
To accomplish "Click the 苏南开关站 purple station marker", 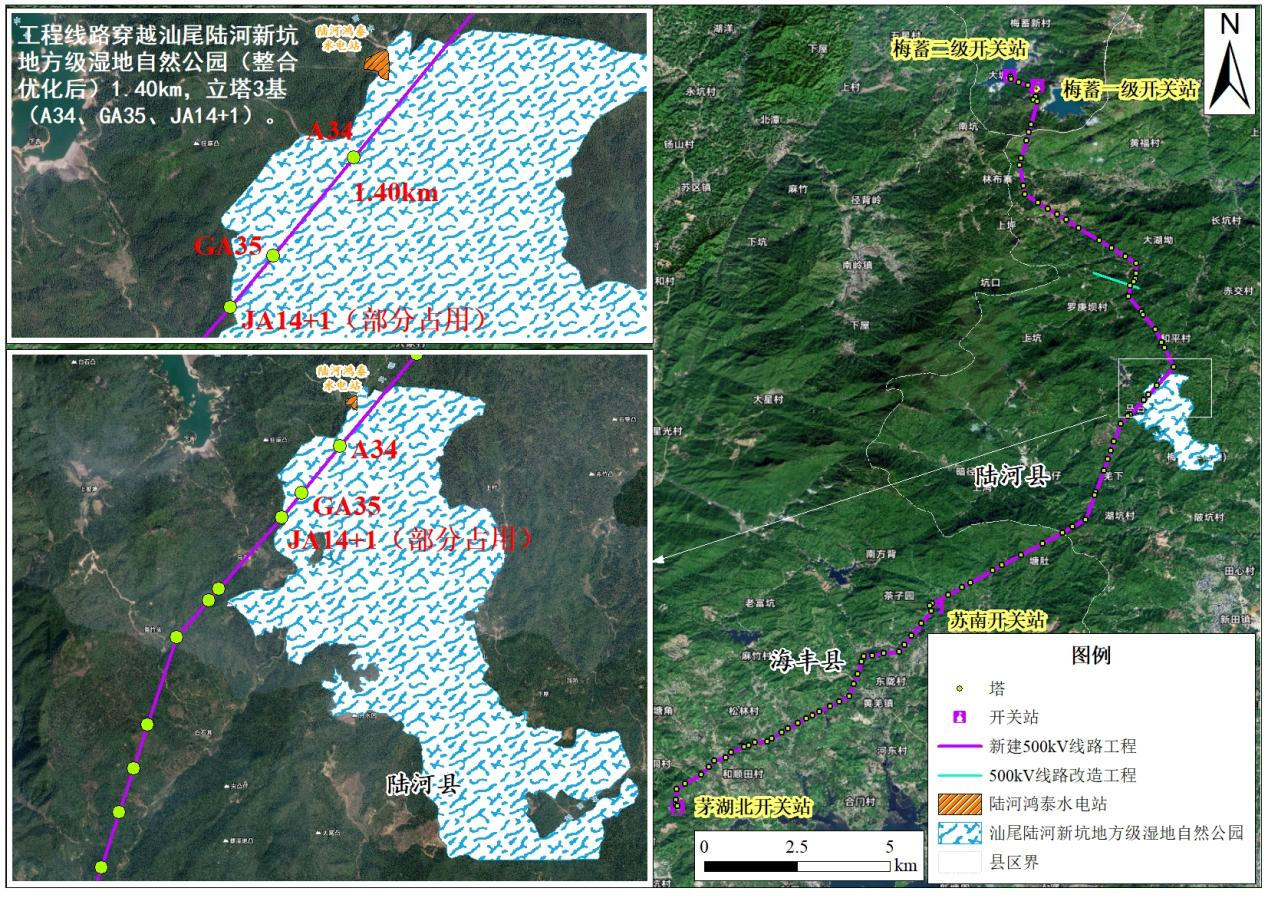I will pyautogui.click(x=938, y=607).
